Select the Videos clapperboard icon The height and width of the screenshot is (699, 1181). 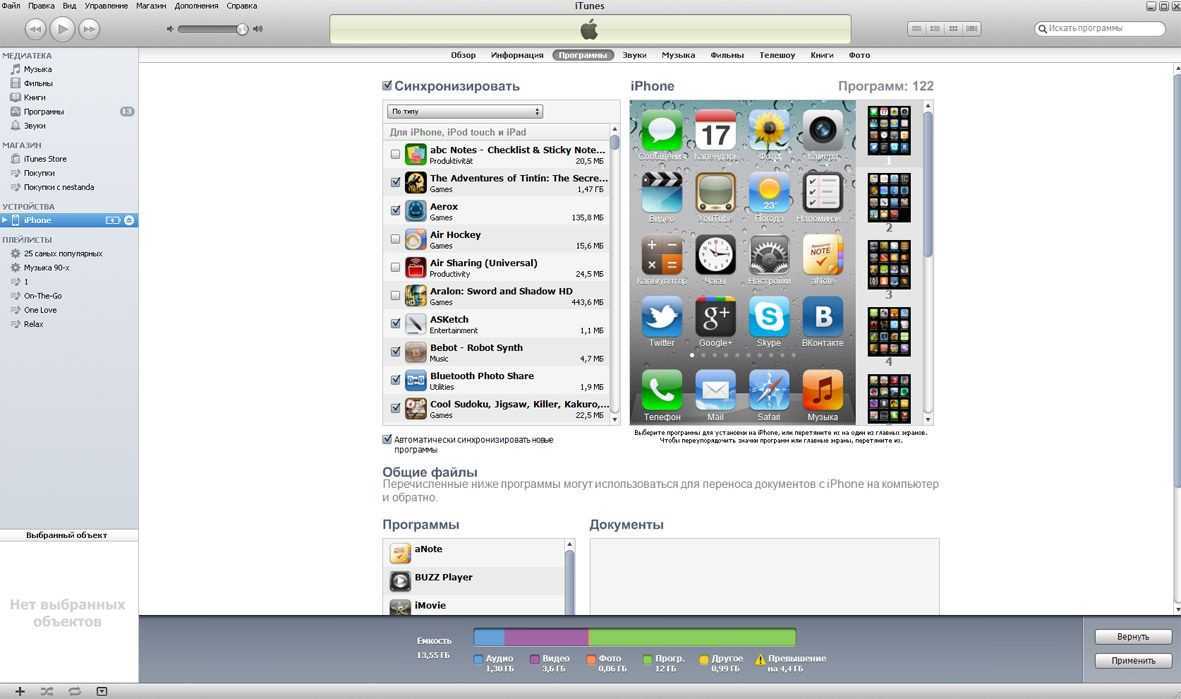point(662,192)
